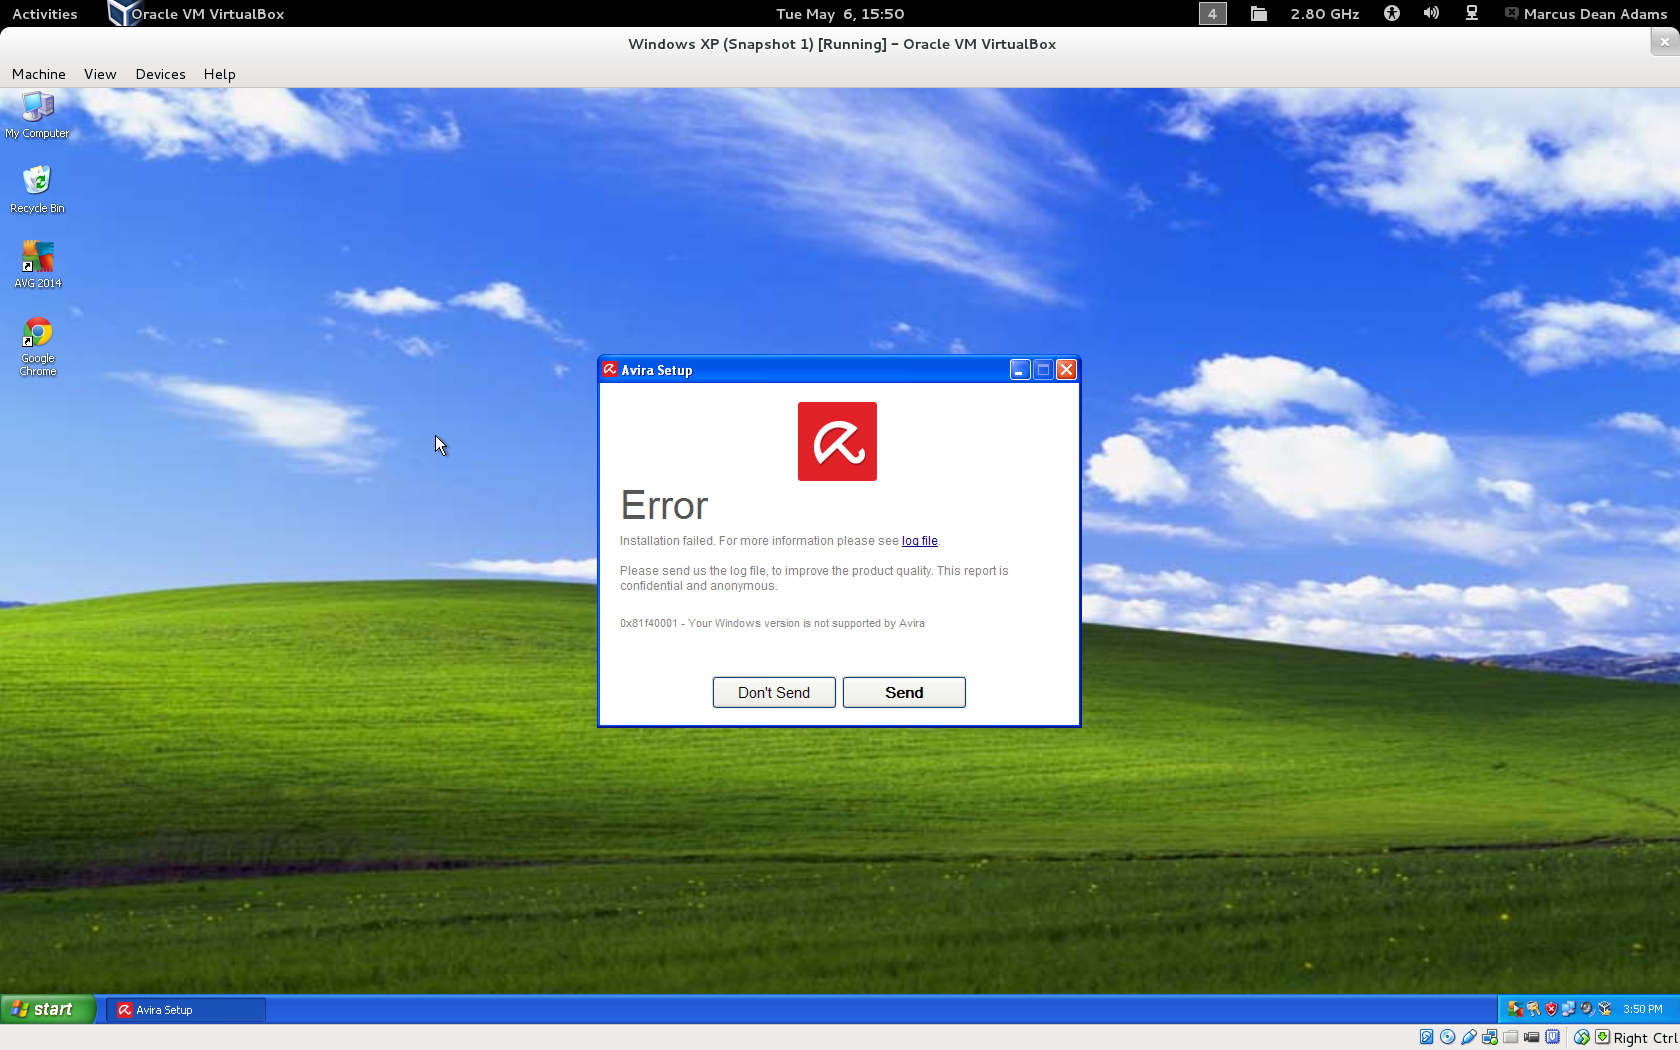Click the AVG icon in the XP system tray
This screenshot has height=1050, width=1680.
pyautogui.click(x=1515, y=1009)
